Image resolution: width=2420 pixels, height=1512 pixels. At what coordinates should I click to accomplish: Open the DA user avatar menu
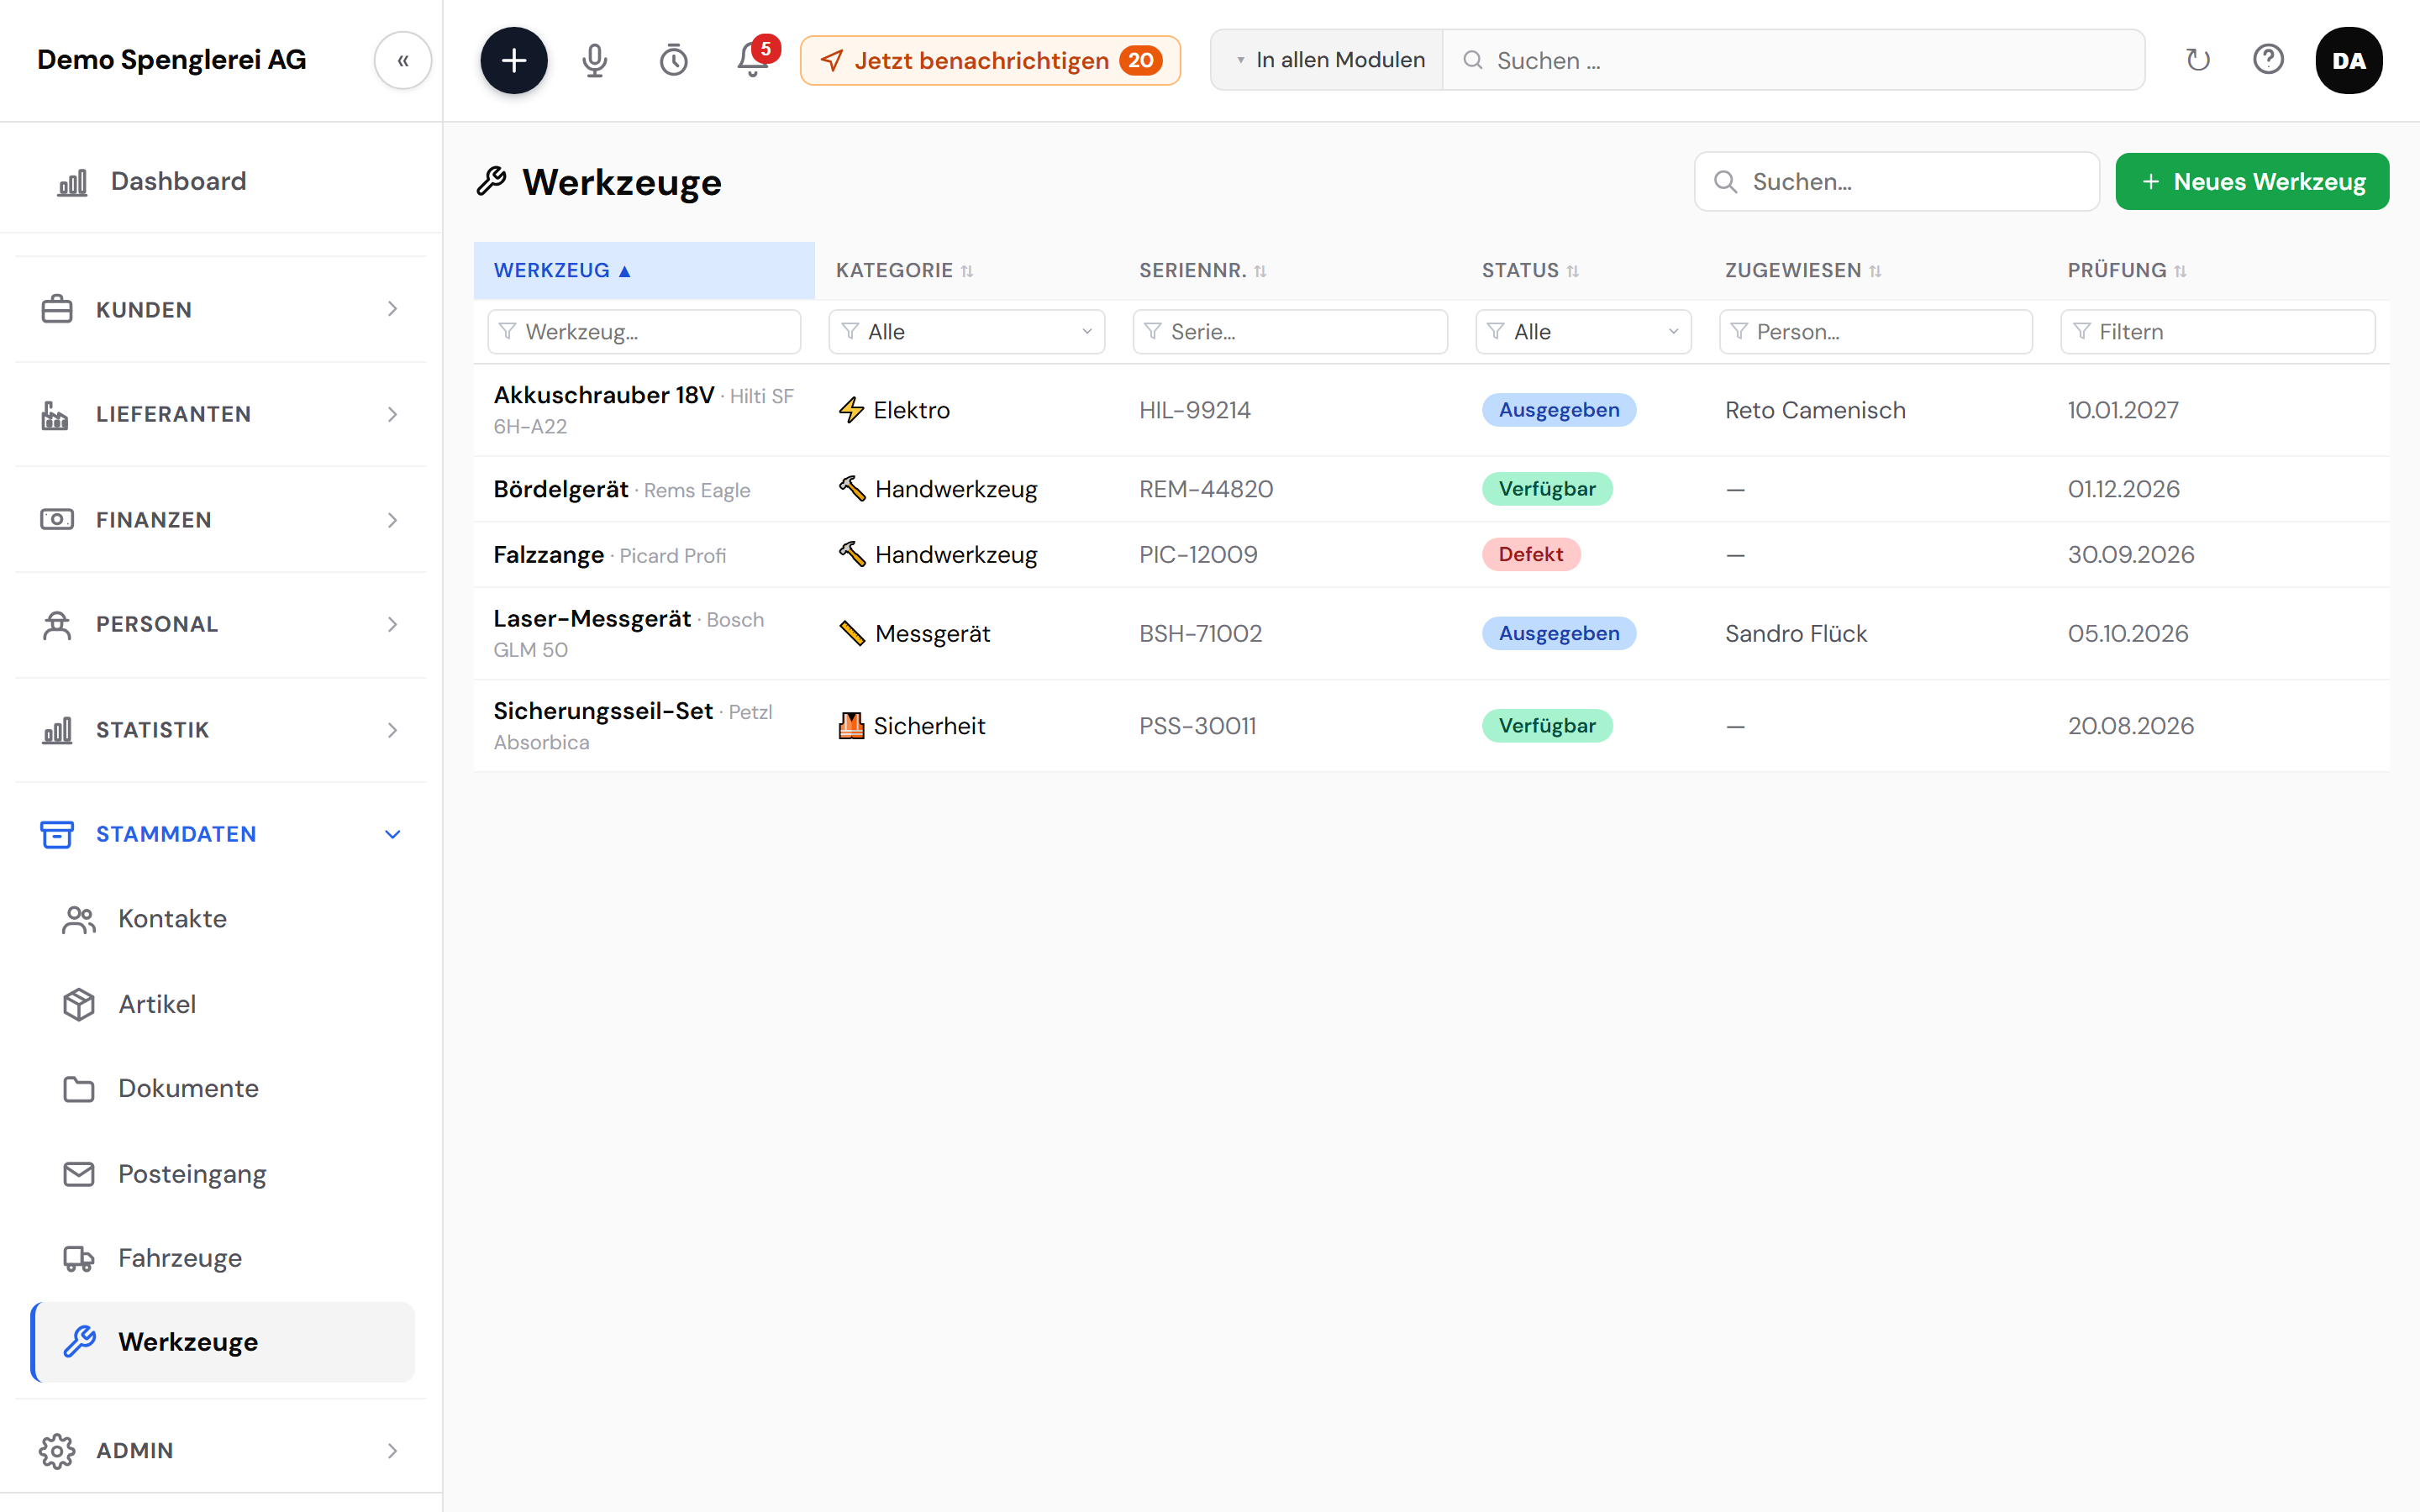(2348, 60)
